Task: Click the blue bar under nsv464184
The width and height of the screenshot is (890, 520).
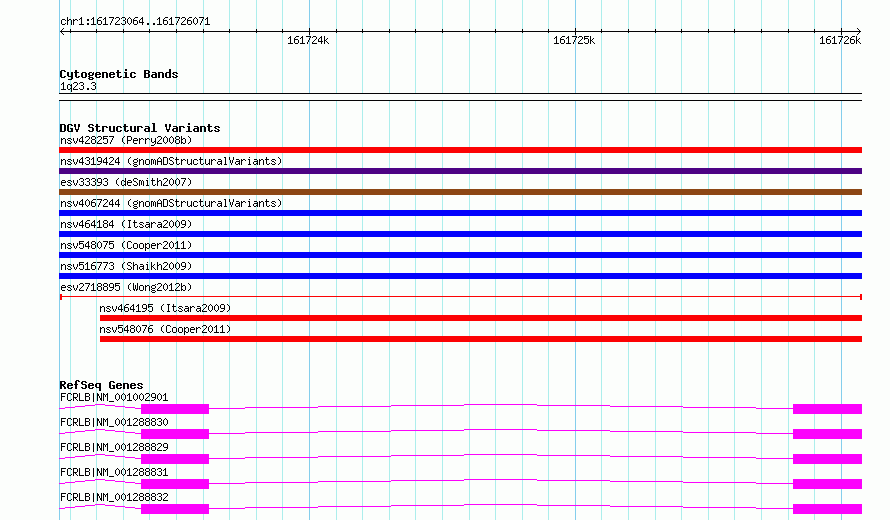Action: click(460, 234)
